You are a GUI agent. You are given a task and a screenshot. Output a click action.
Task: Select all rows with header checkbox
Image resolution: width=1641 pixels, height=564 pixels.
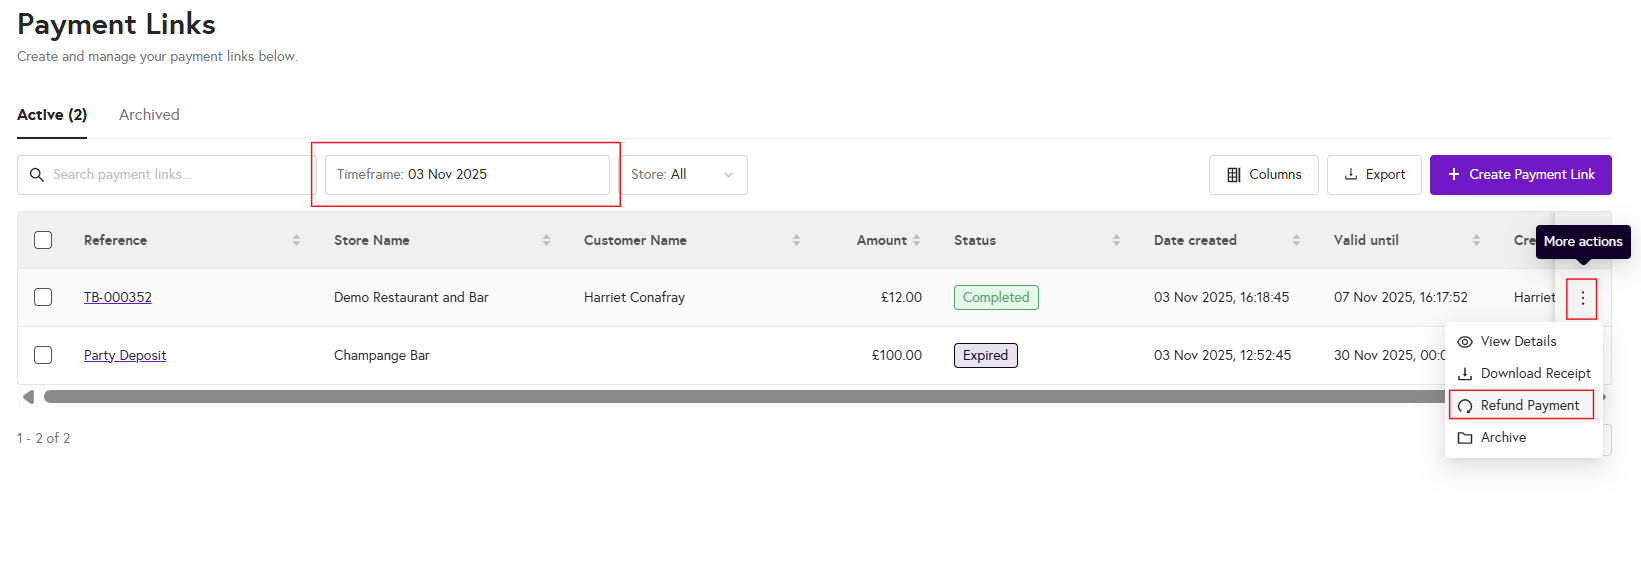tap(43, 240)
